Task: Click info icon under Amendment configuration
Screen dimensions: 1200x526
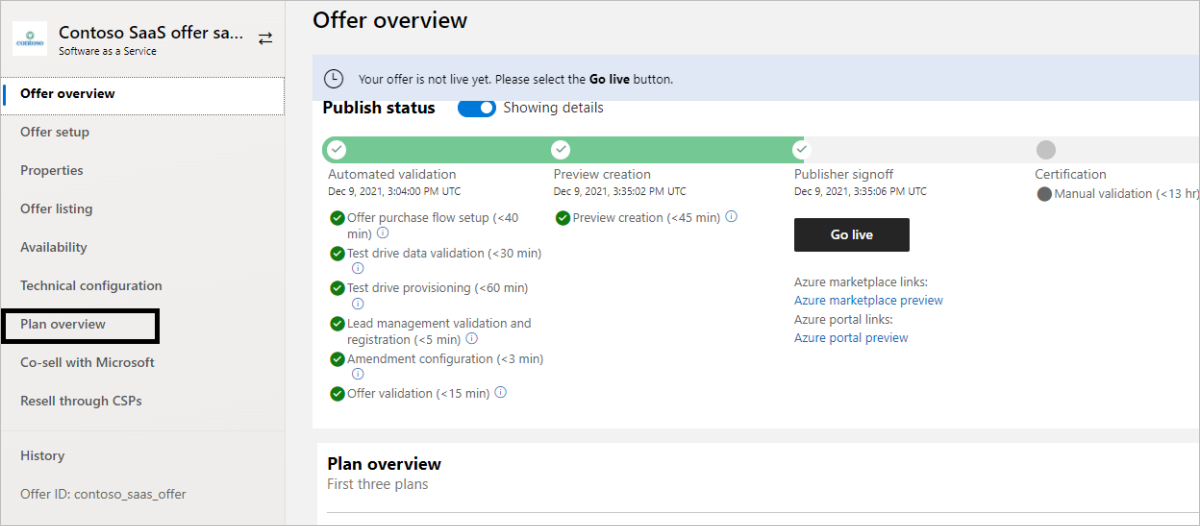Action: (x=358, y=374)
